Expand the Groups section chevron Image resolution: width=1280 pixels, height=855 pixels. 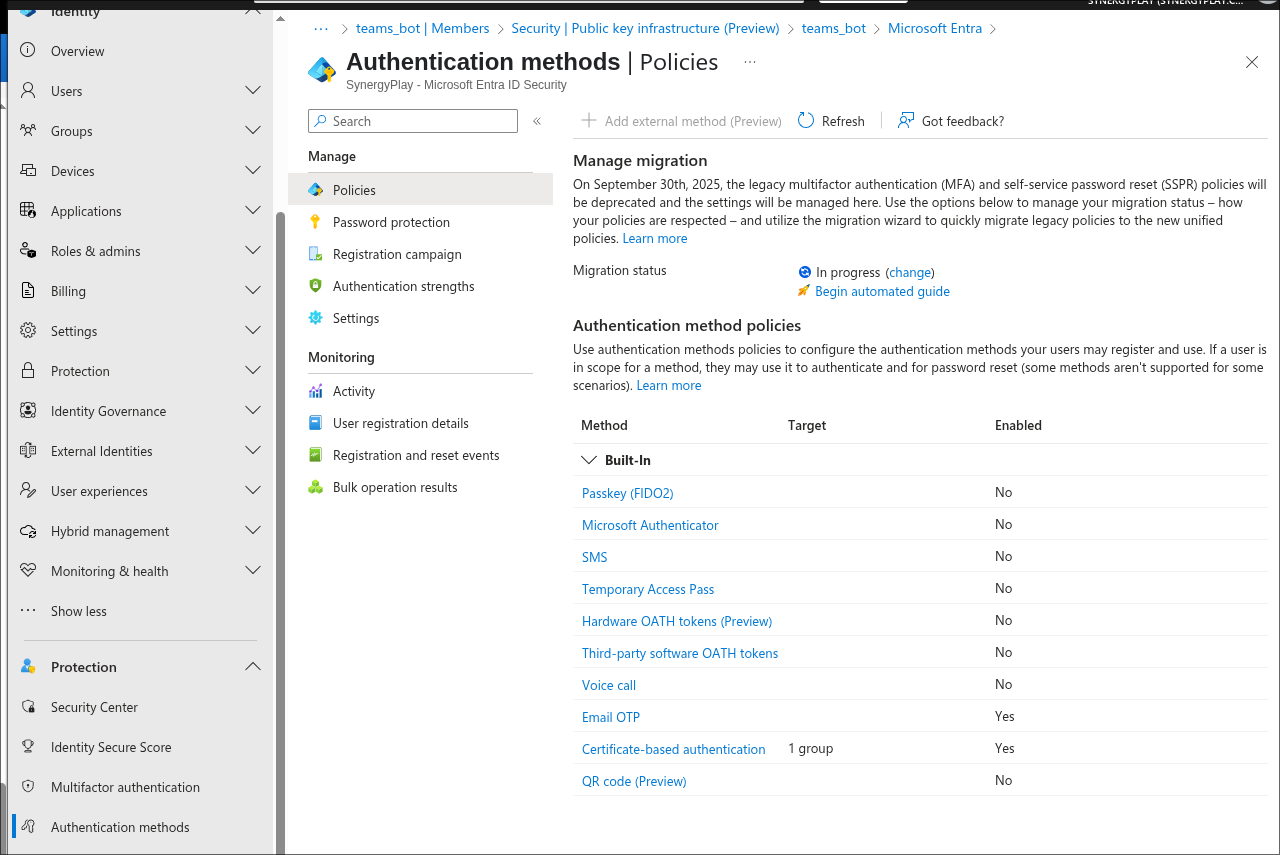pyautogui.click(x=253, y=130)
